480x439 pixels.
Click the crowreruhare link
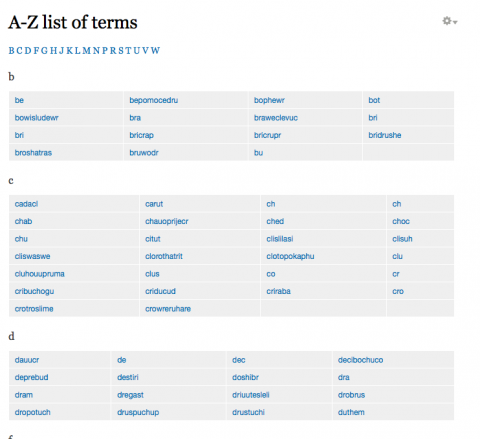168,309
